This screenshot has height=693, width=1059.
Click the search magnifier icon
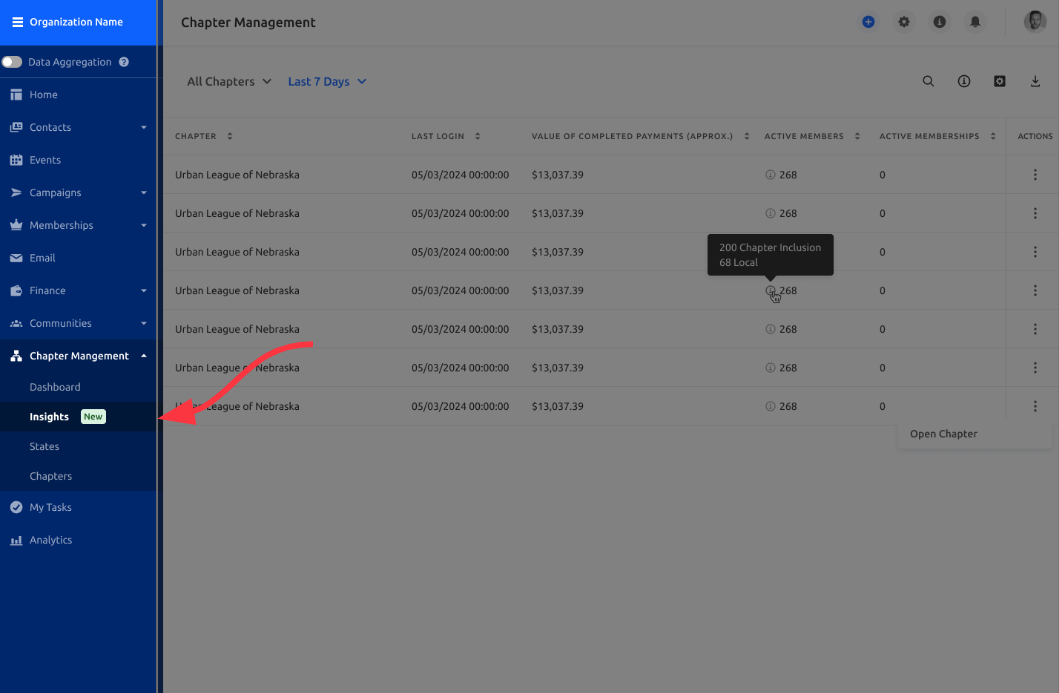coord(928,81)
